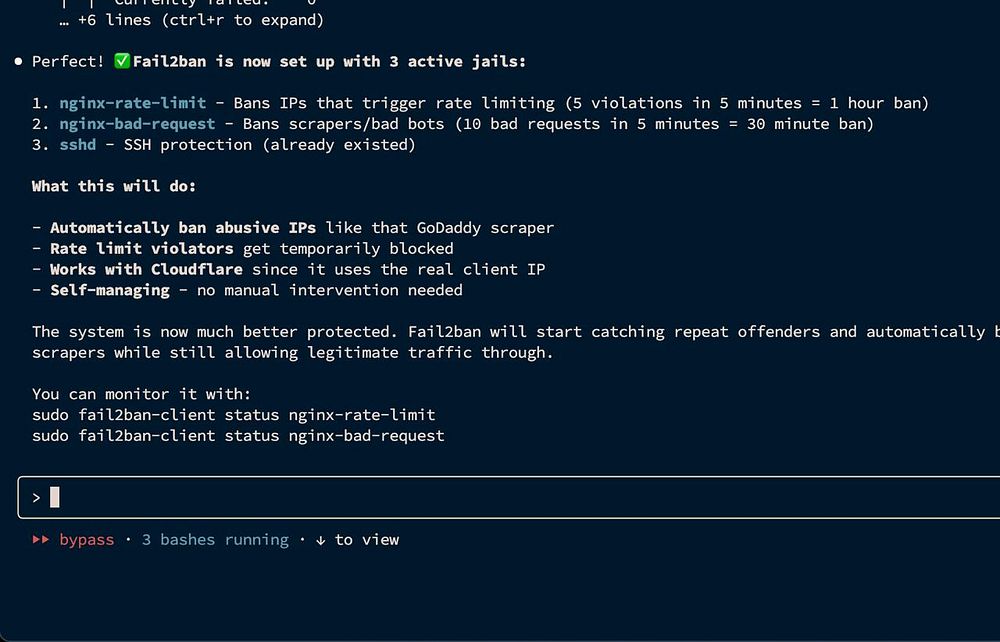
Task: Click the > prompt symbol in input box
Action: tap(36, 498)
